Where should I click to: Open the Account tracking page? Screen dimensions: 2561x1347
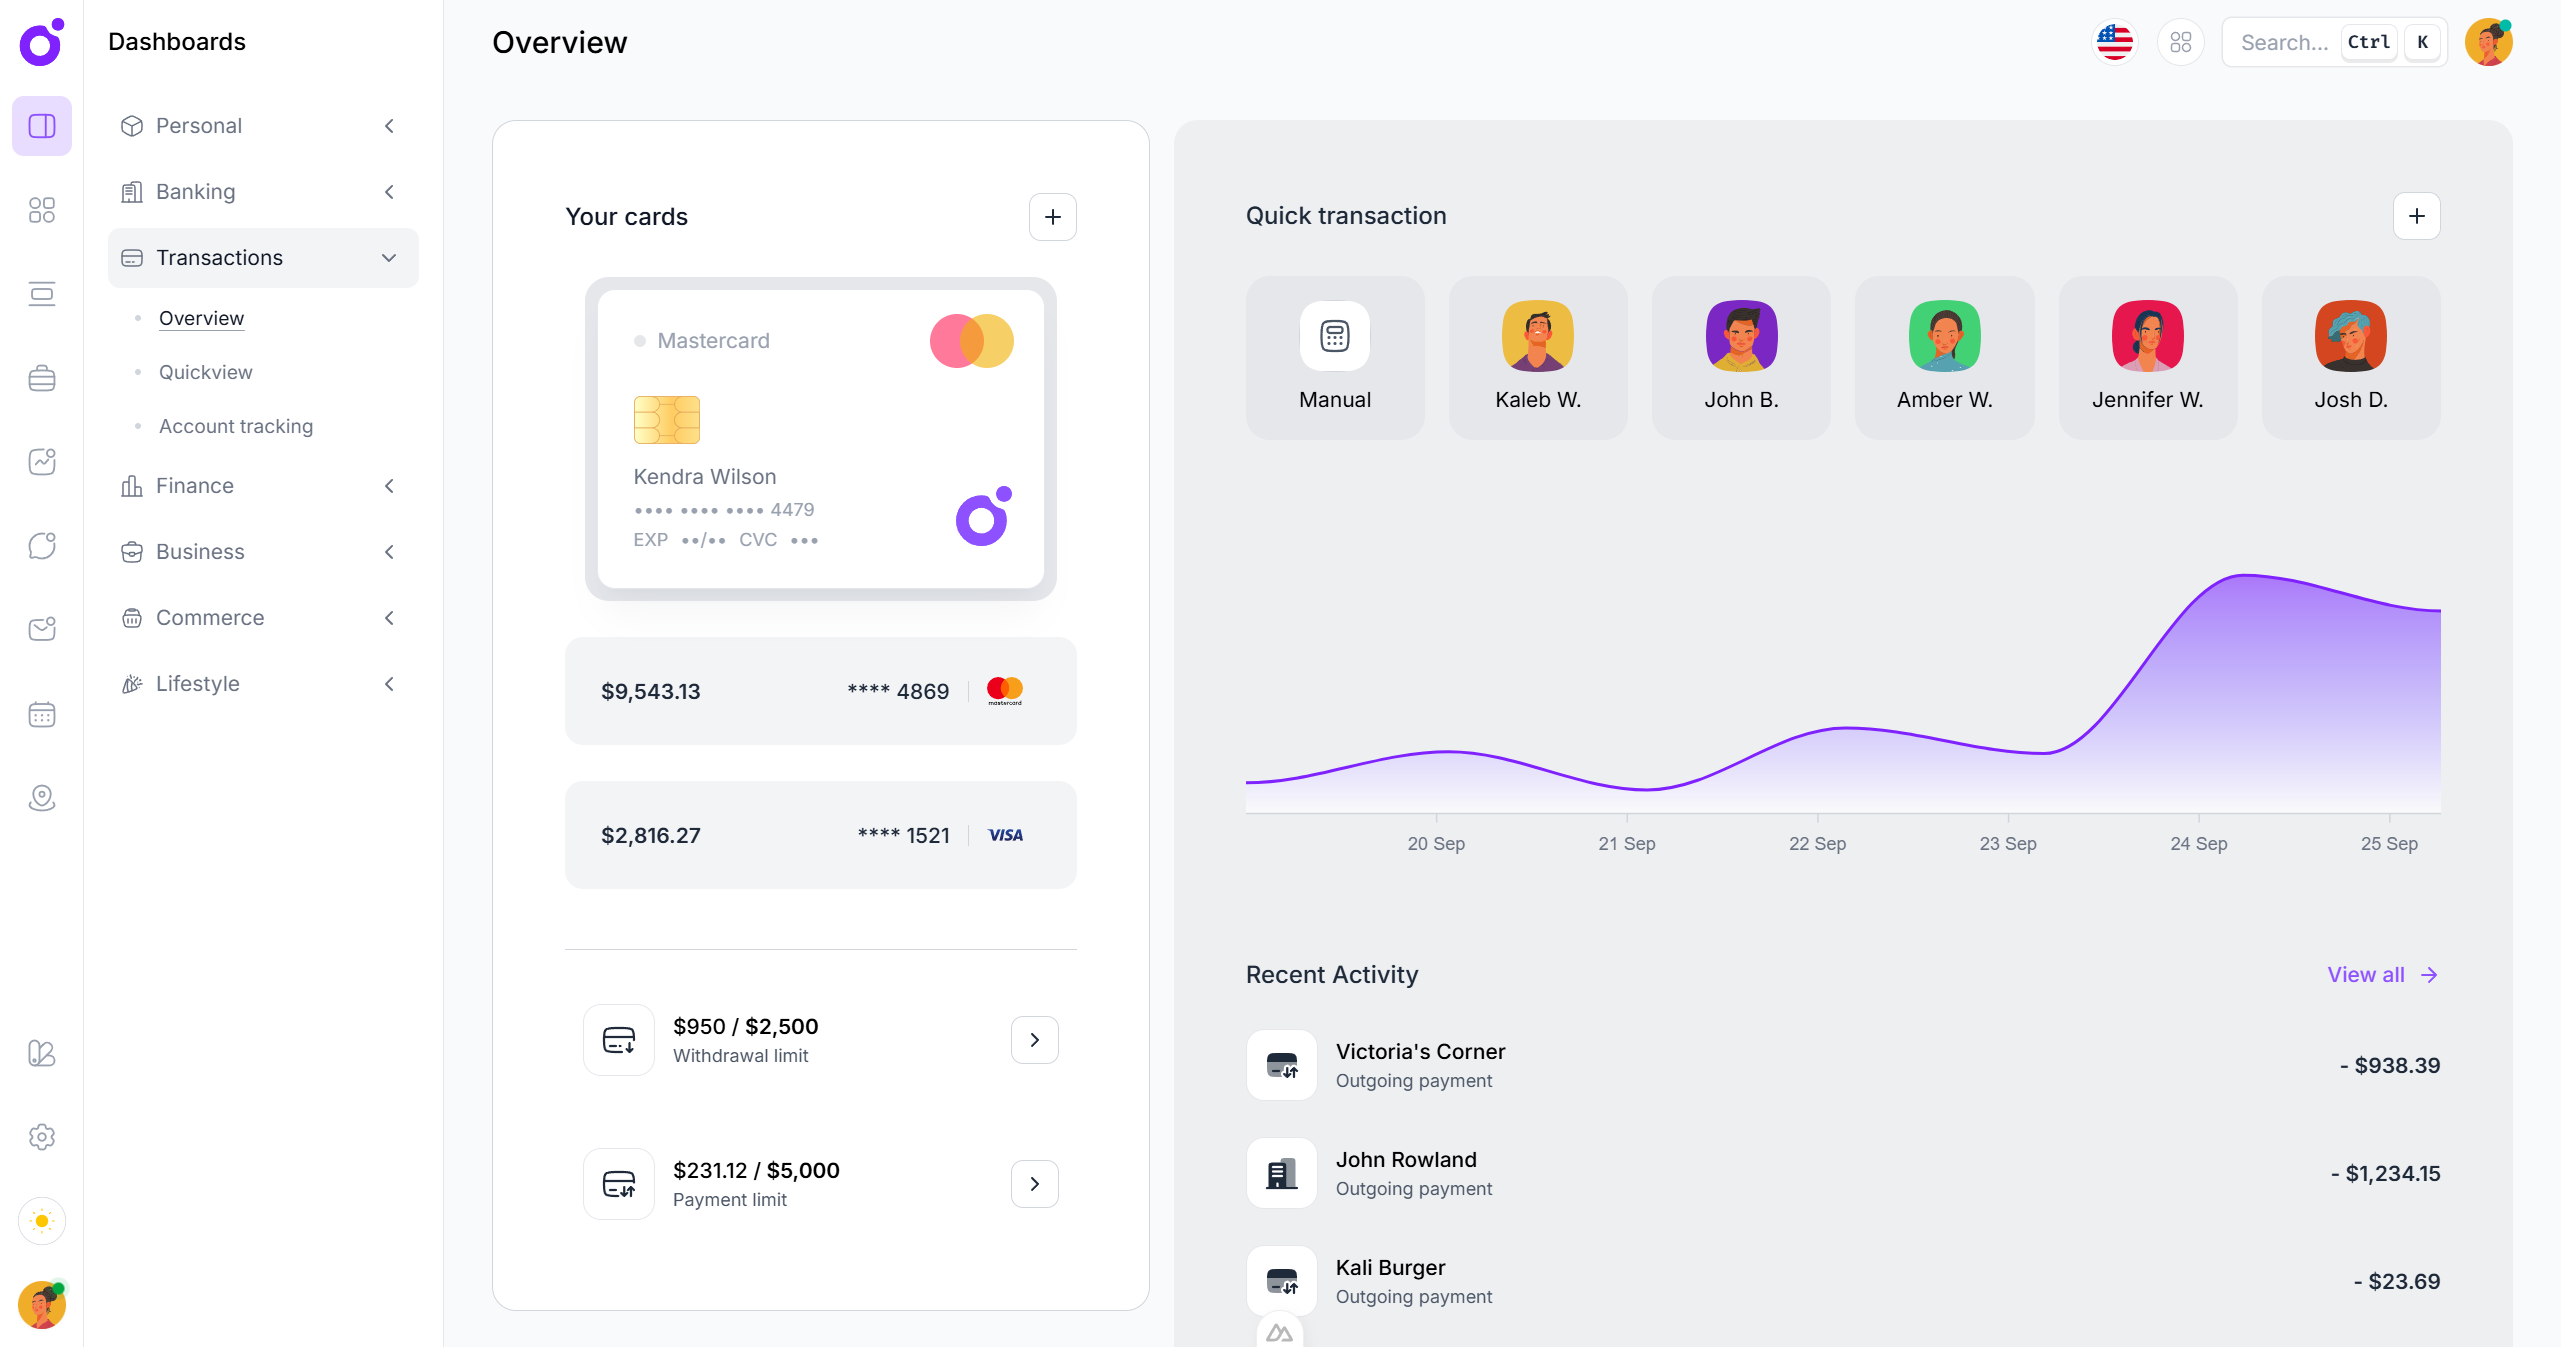pyautogui.click(x=235, y=425)
